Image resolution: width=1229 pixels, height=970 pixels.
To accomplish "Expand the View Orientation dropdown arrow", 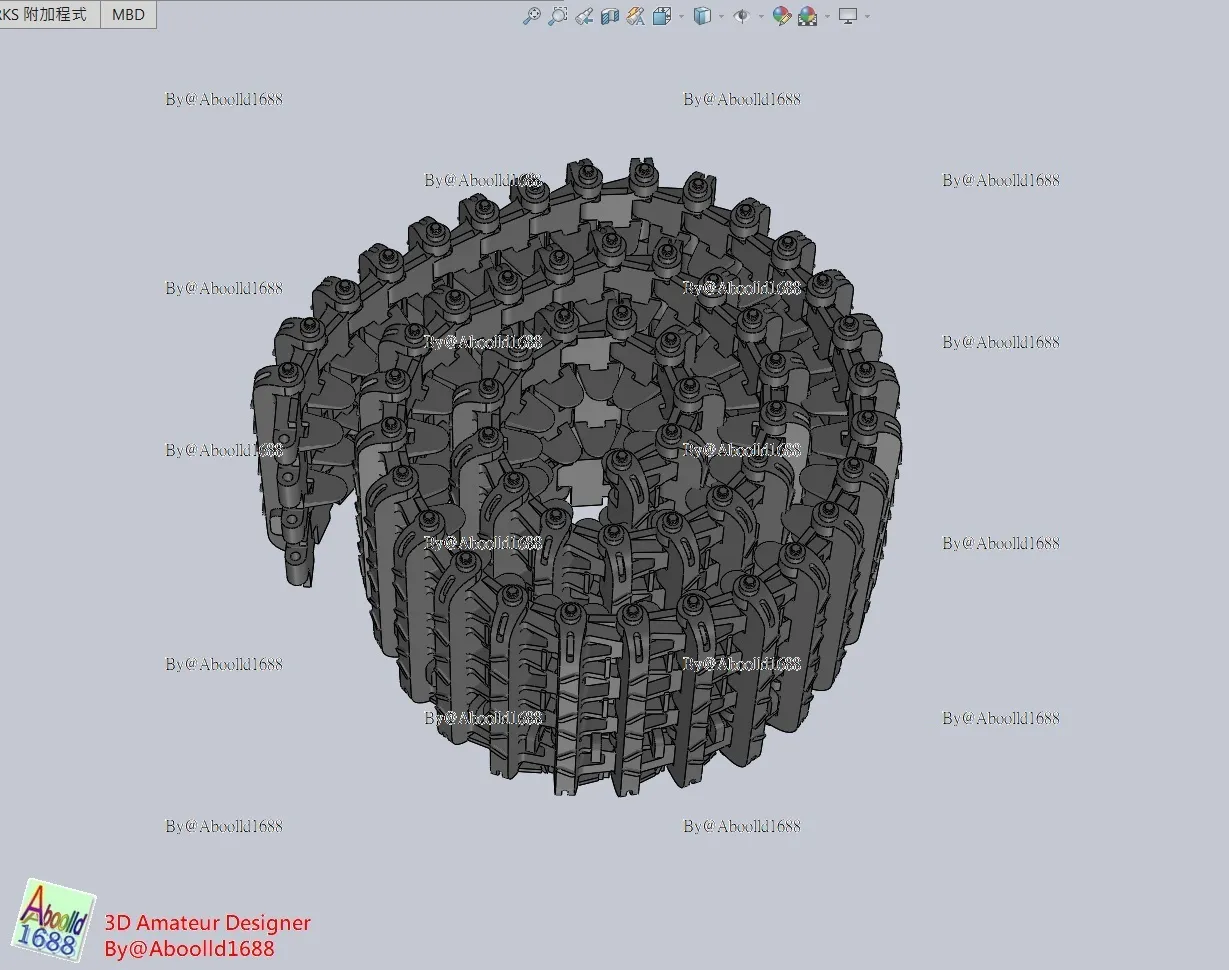I will (682, 16).
